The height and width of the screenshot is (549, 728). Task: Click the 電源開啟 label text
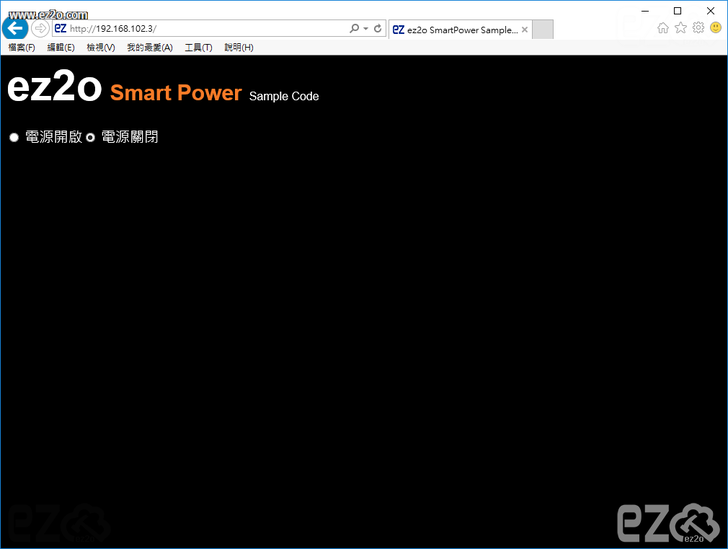point(54,137)
